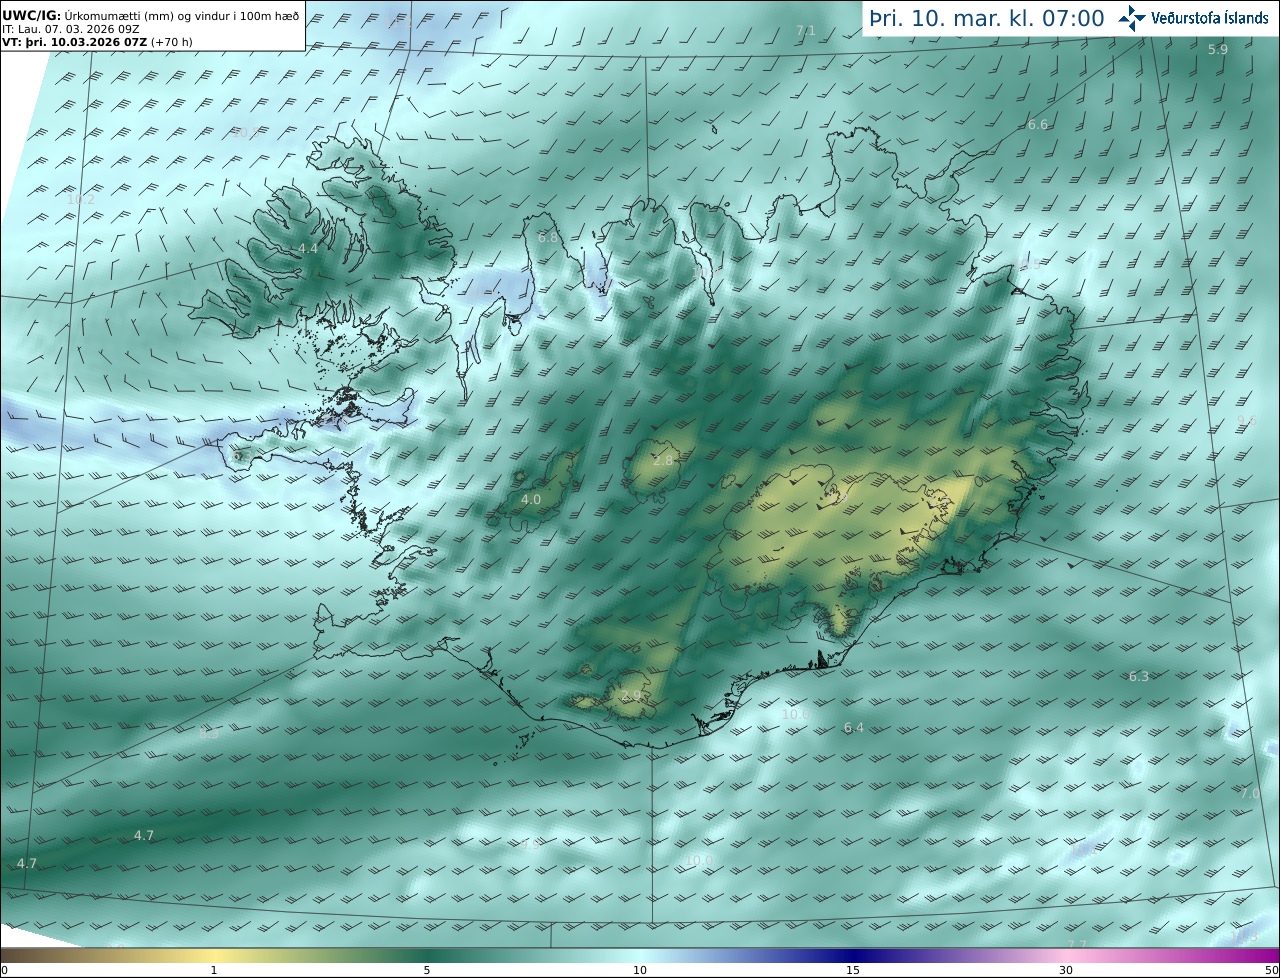Click the 'IT: Lau. 07. 03. 2026 09Z' line
1280x978 pixels.
pyautogui.click(x=71, y=29)
